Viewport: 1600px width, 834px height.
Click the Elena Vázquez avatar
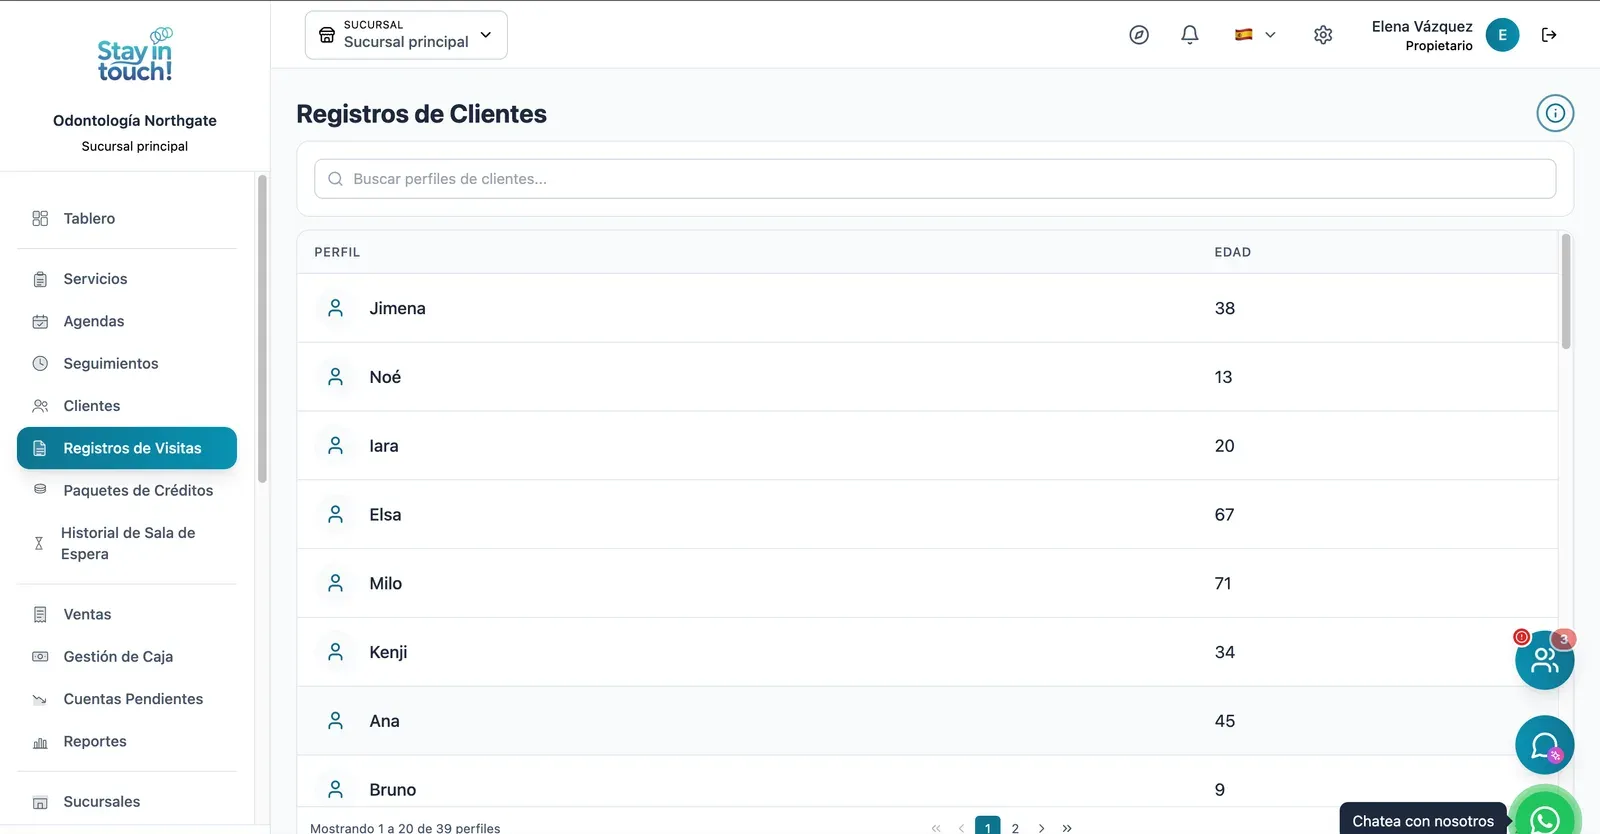tap(1502, 35)
